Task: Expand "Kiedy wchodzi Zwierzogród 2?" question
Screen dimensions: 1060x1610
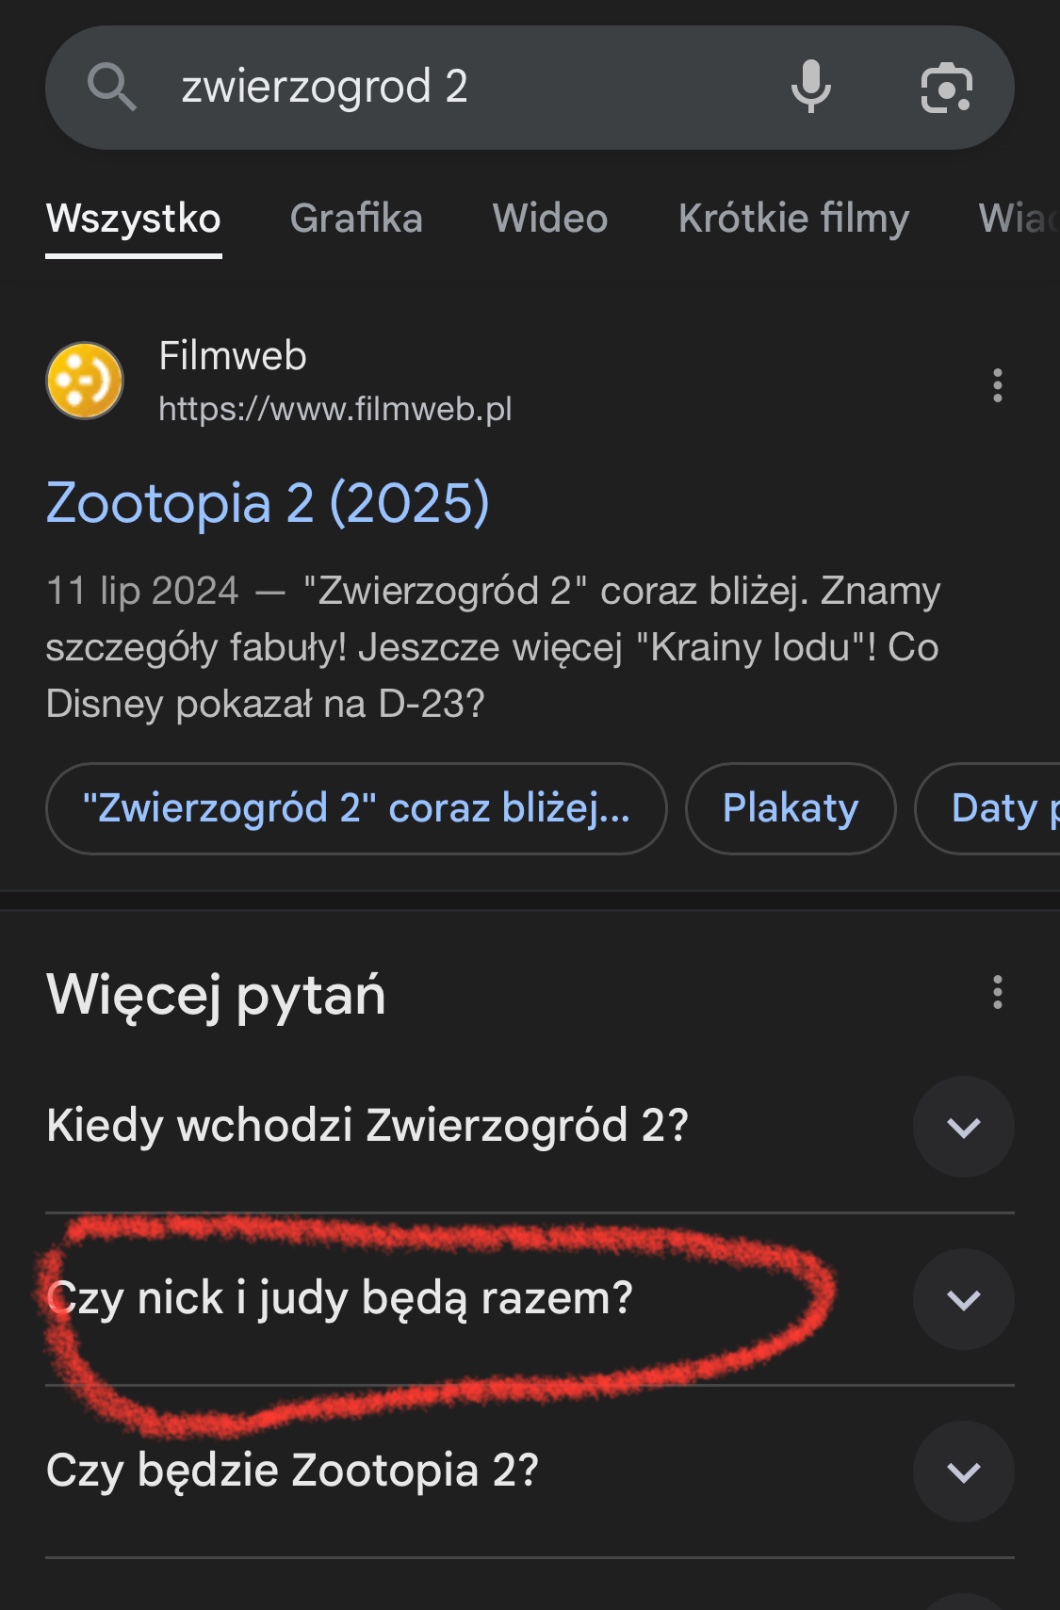Action: [x=963, y=1127]
